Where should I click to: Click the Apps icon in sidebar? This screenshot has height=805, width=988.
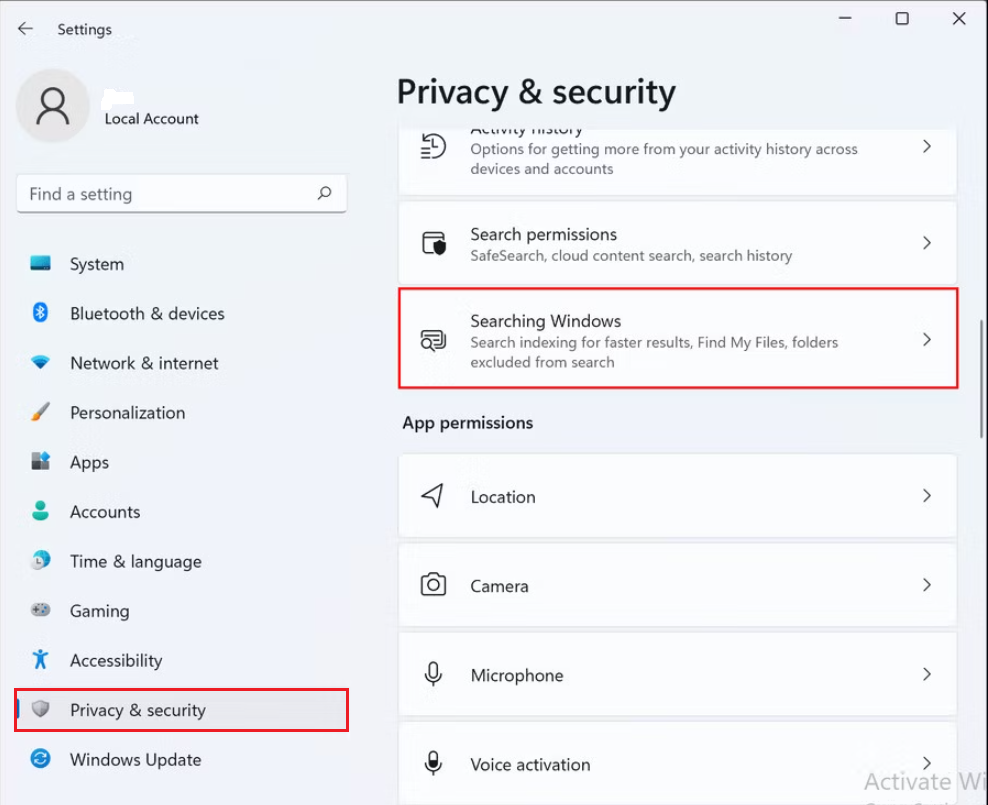coord(40,461)
